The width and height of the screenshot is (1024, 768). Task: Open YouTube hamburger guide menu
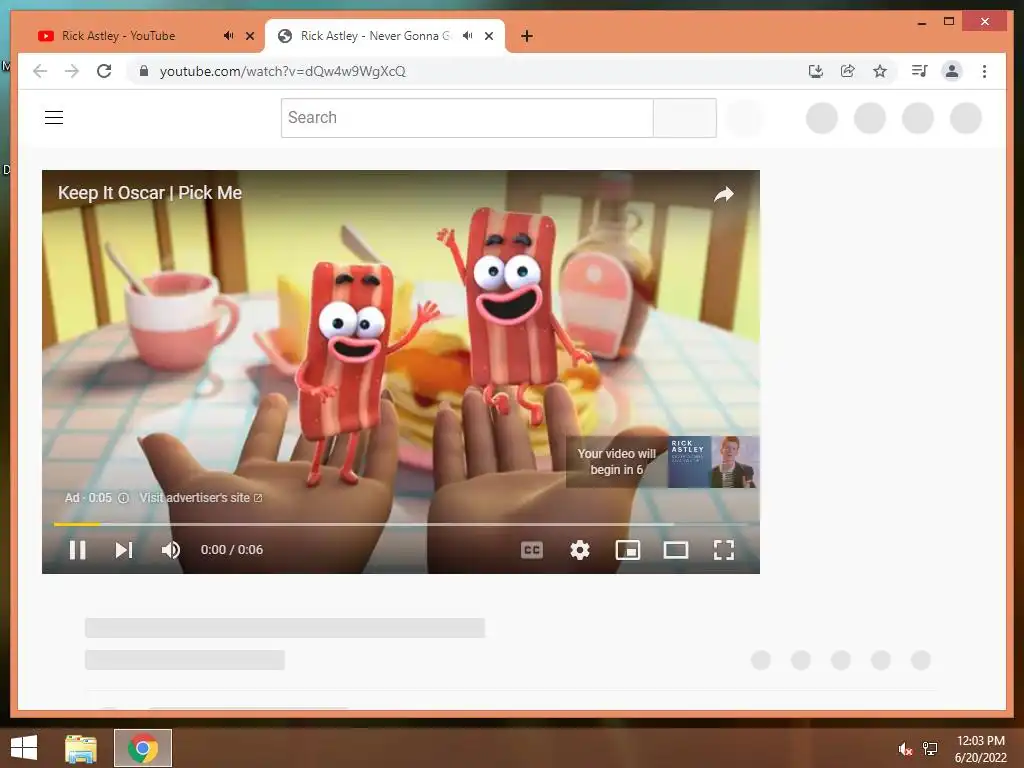click(x=54, y=118)
